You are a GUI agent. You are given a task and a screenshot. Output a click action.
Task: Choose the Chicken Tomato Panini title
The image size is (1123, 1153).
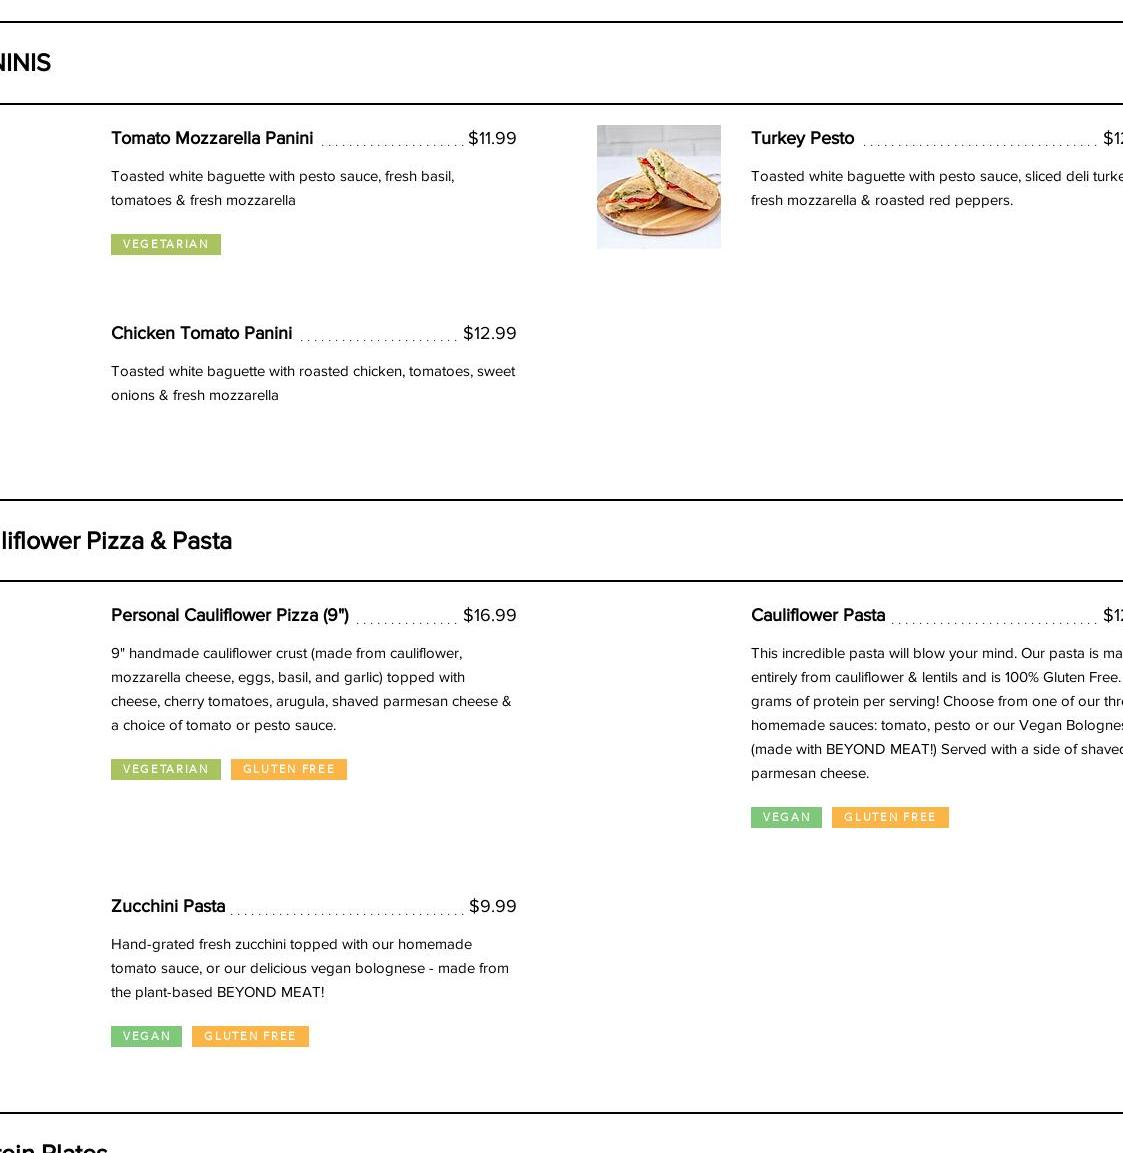[202, 333]
